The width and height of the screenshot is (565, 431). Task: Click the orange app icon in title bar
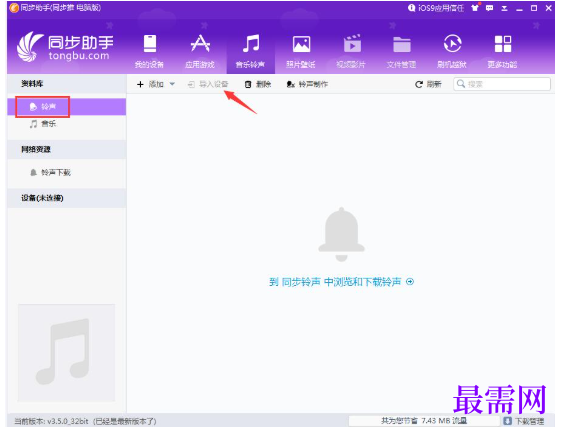pyautogui.click(x=14, y=8)
